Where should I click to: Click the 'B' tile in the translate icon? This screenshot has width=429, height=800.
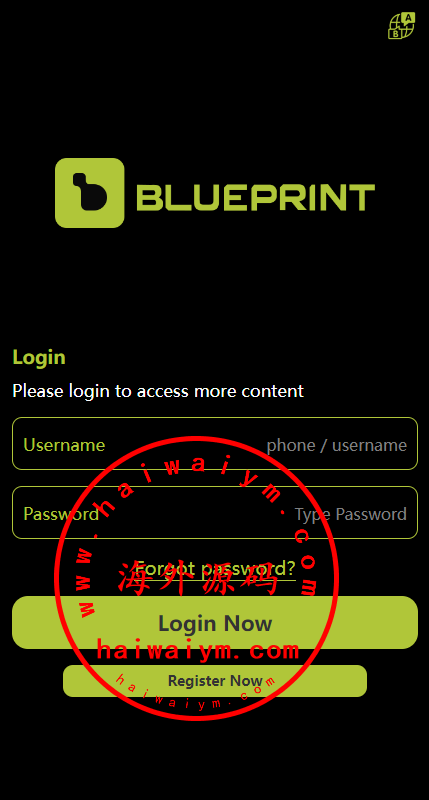tap(395, 33)
